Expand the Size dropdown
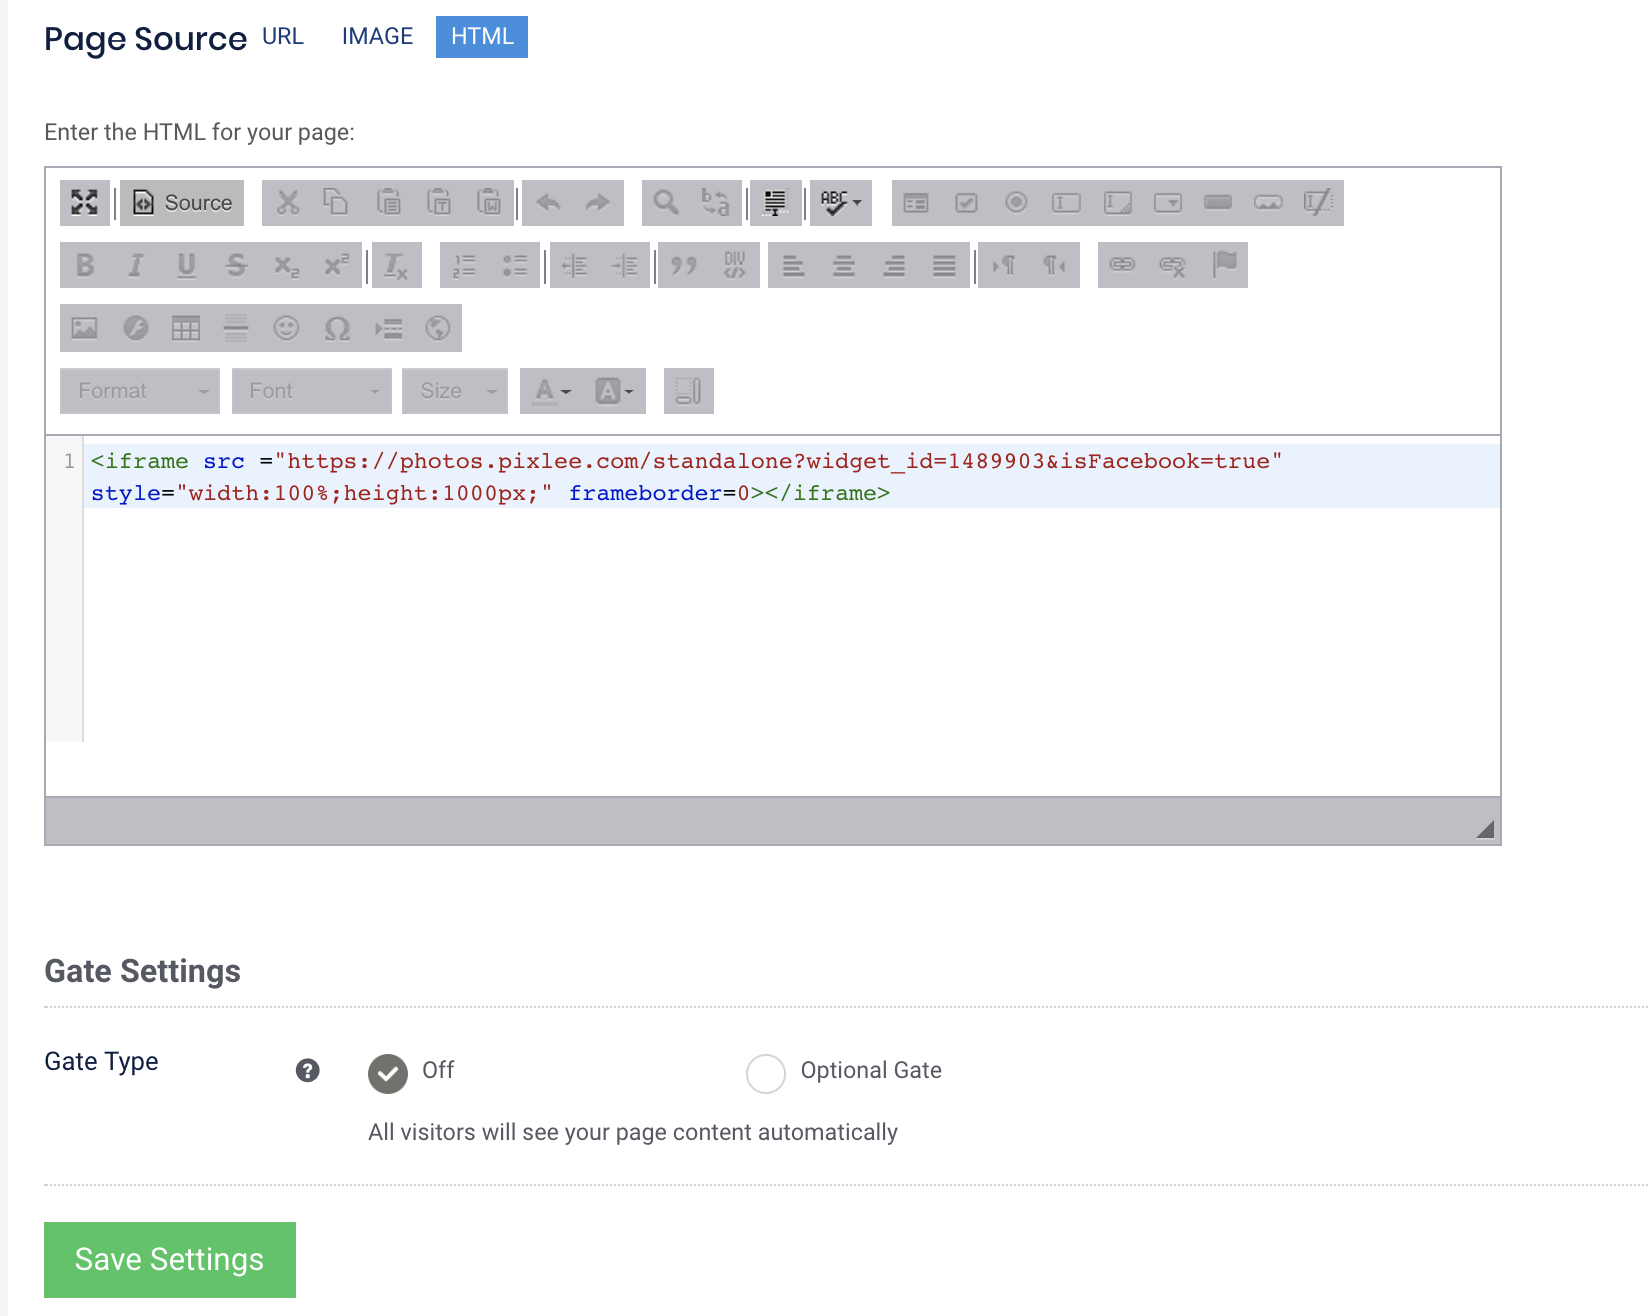Screen dimensions: 1648x1316 pos(453,390)
